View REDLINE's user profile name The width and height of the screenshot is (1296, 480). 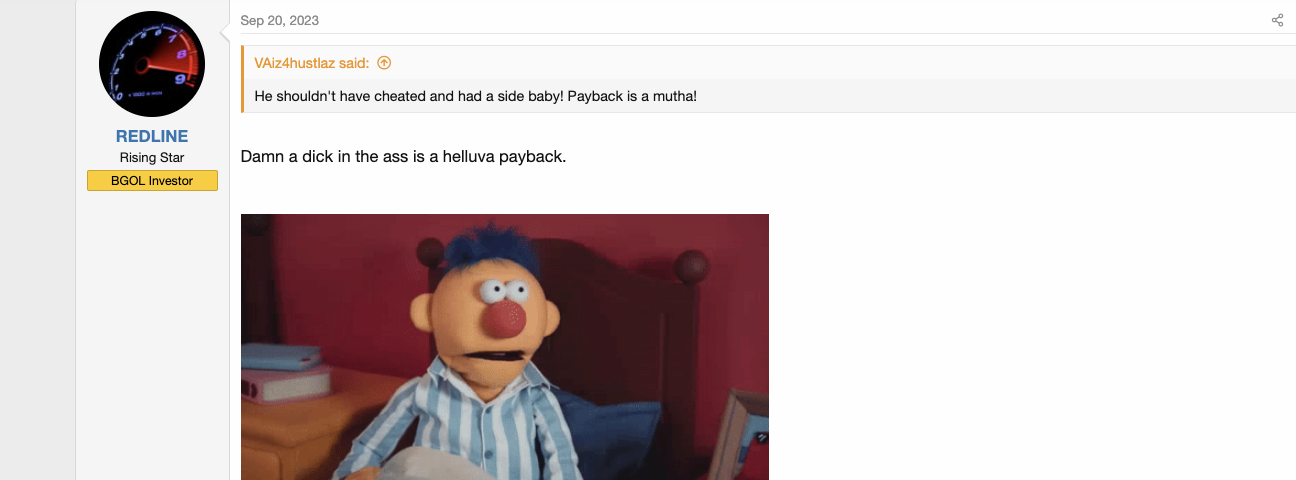pyautogui.click(x=152, y=136)
